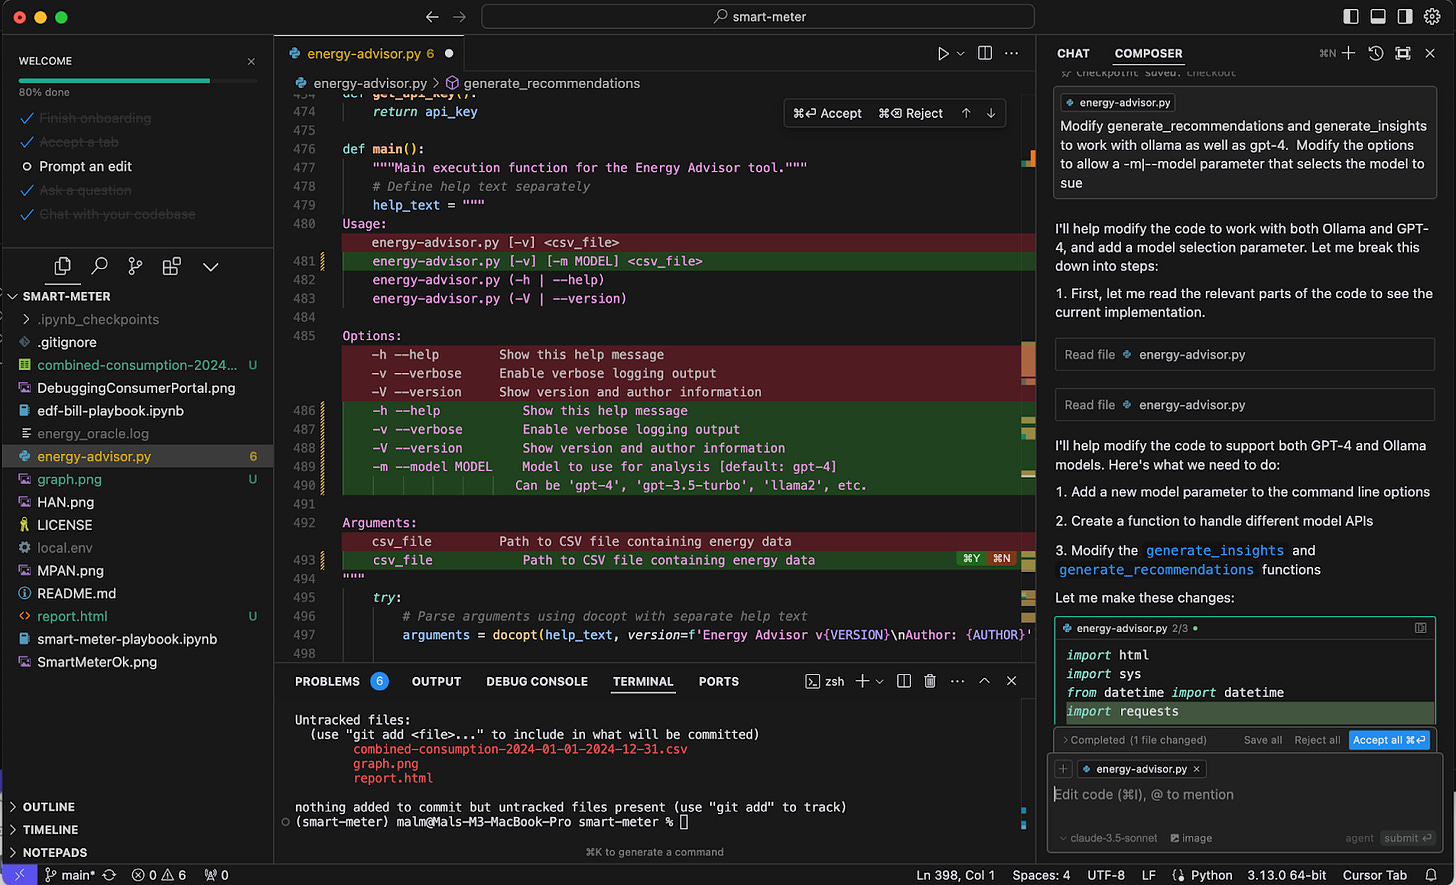Switch to the COMPOSER tab
This screenshot has height=885, width=1456.
click(1148, 54)
